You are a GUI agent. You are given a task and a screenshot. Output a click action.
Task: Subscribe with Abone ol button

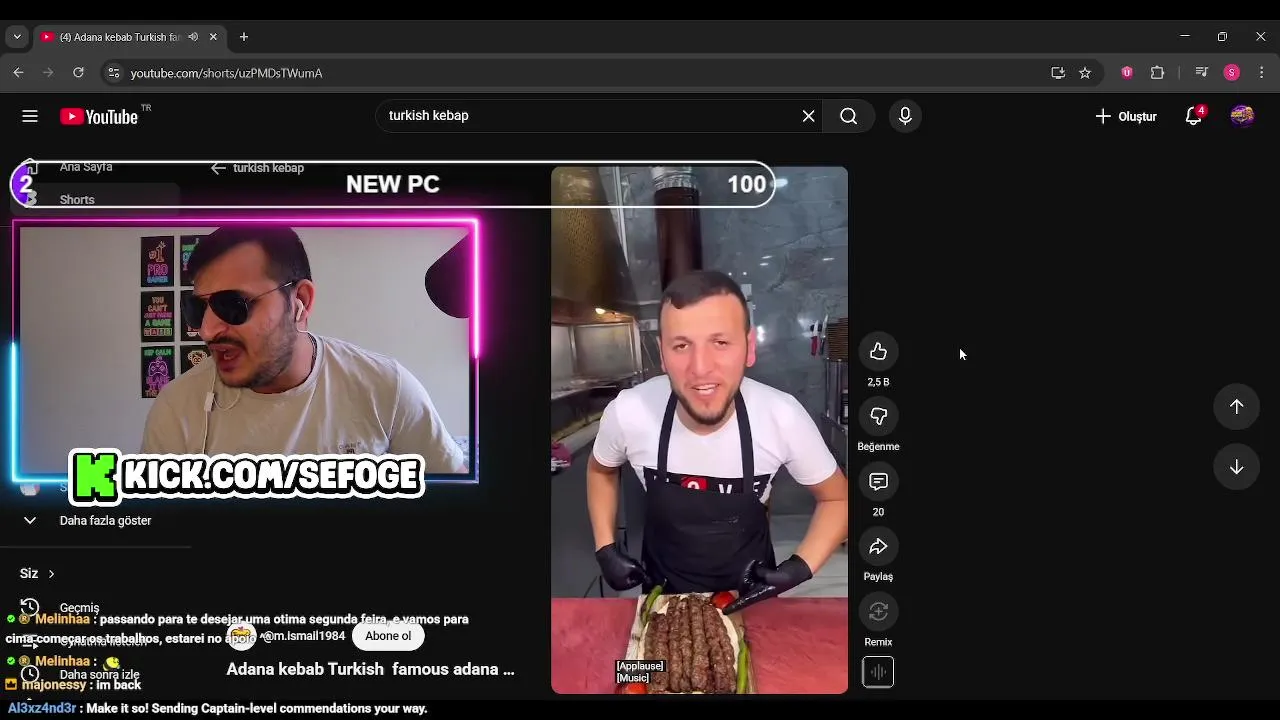pos(388,636)
